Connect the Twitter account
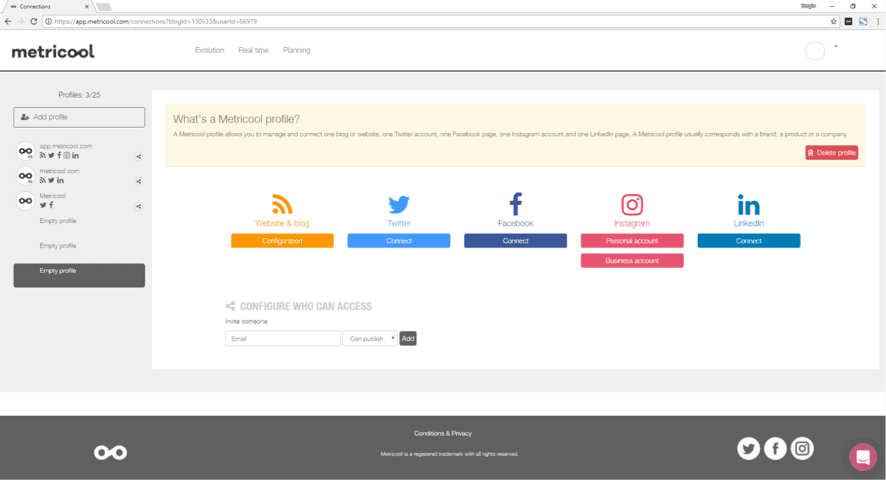 pos(399,241)
